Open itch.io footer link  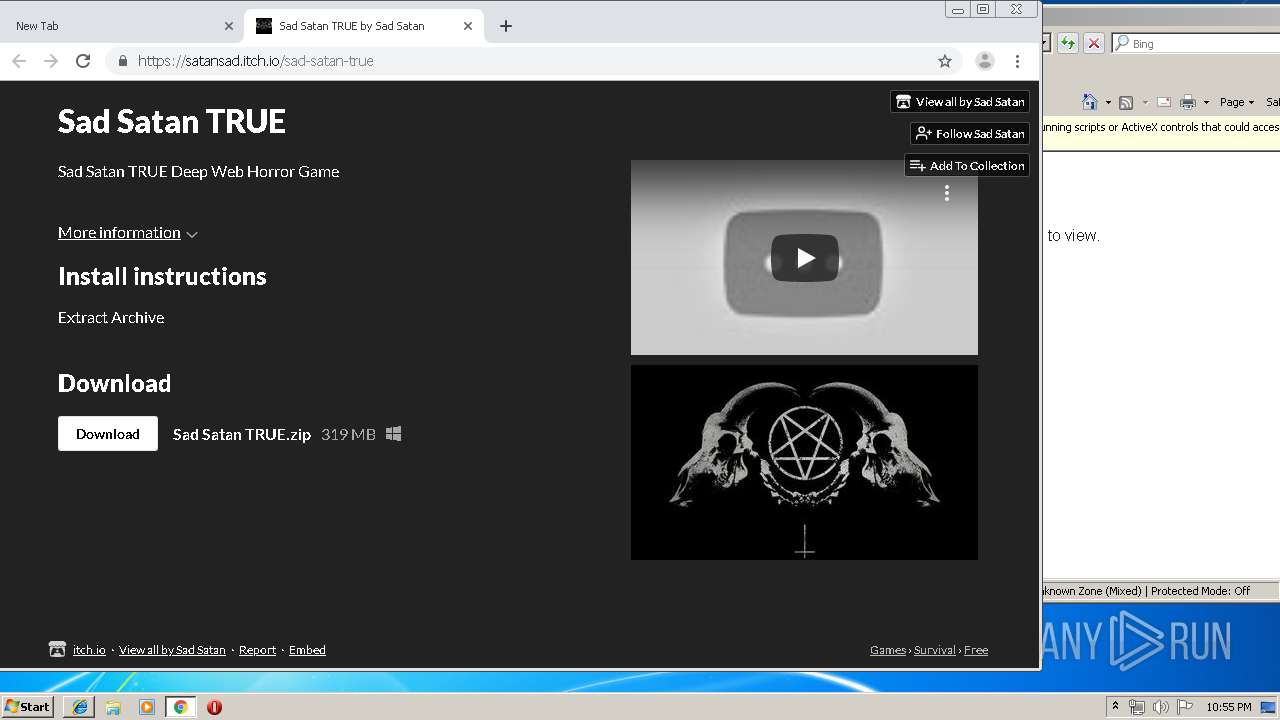(x=89, y=650)
